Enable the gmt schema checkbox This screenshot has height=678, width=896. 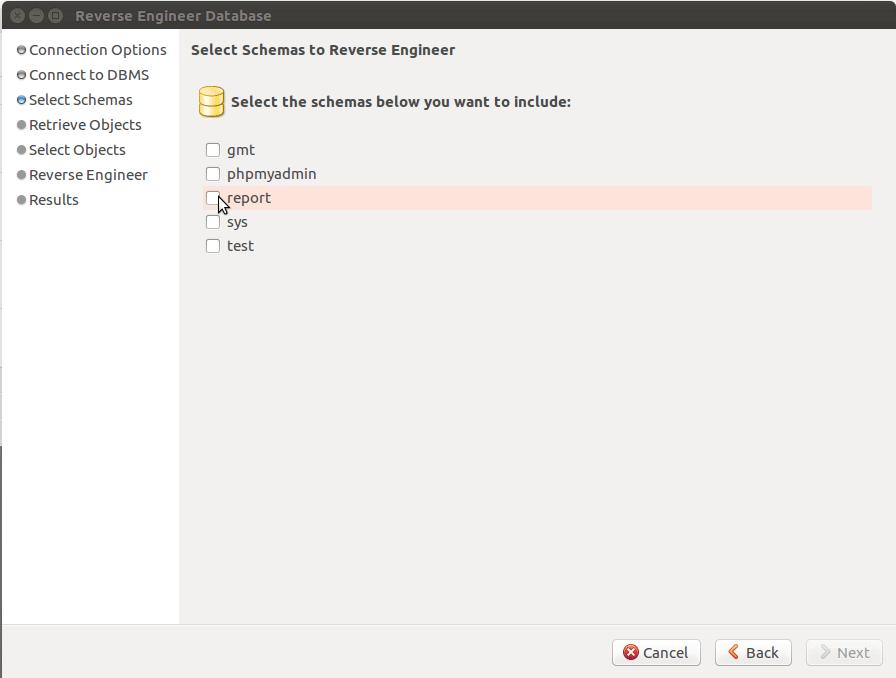tap(213, 150)
